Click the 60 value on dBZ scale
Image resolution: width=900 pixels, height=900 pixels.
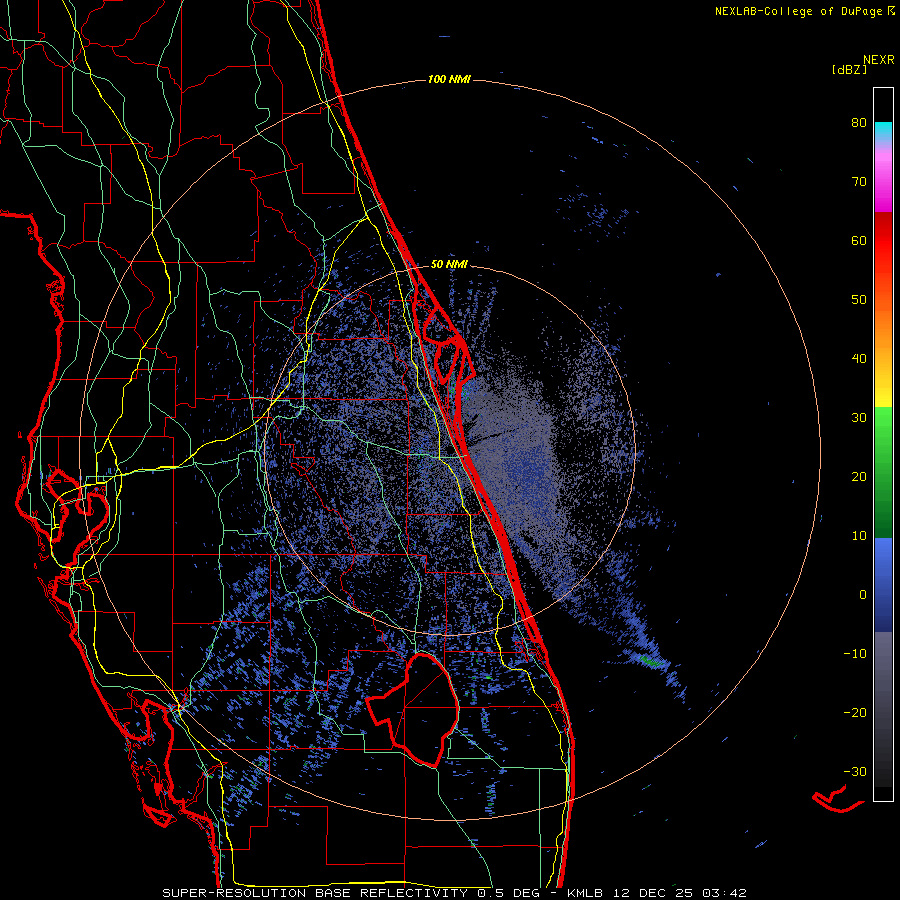tap(859, 240)
